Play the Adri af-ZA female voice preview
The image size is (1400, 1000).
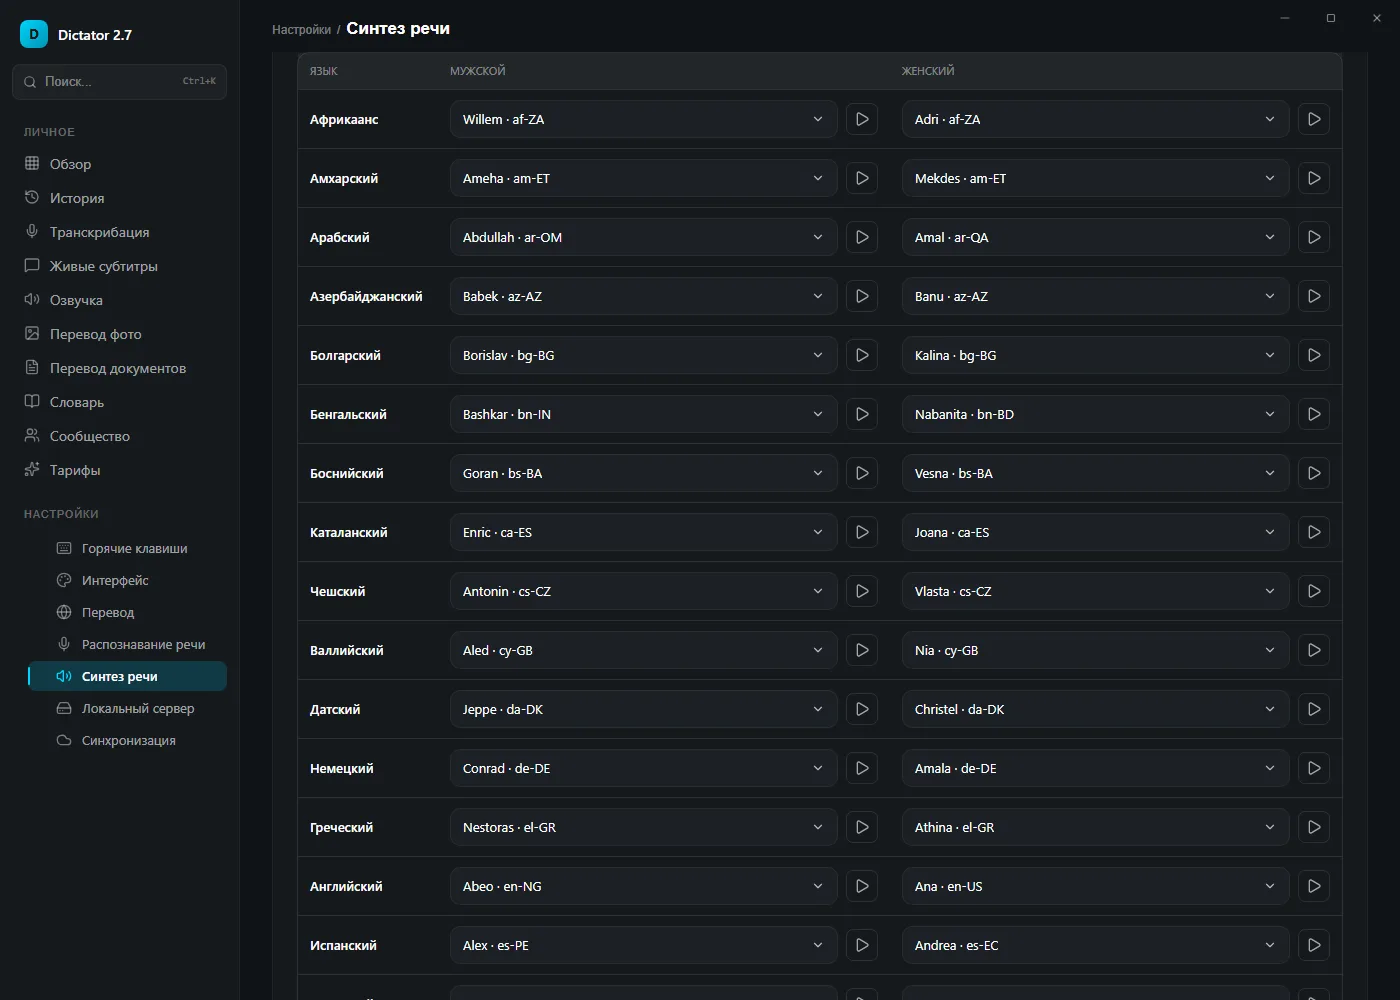click(1314, 119)
